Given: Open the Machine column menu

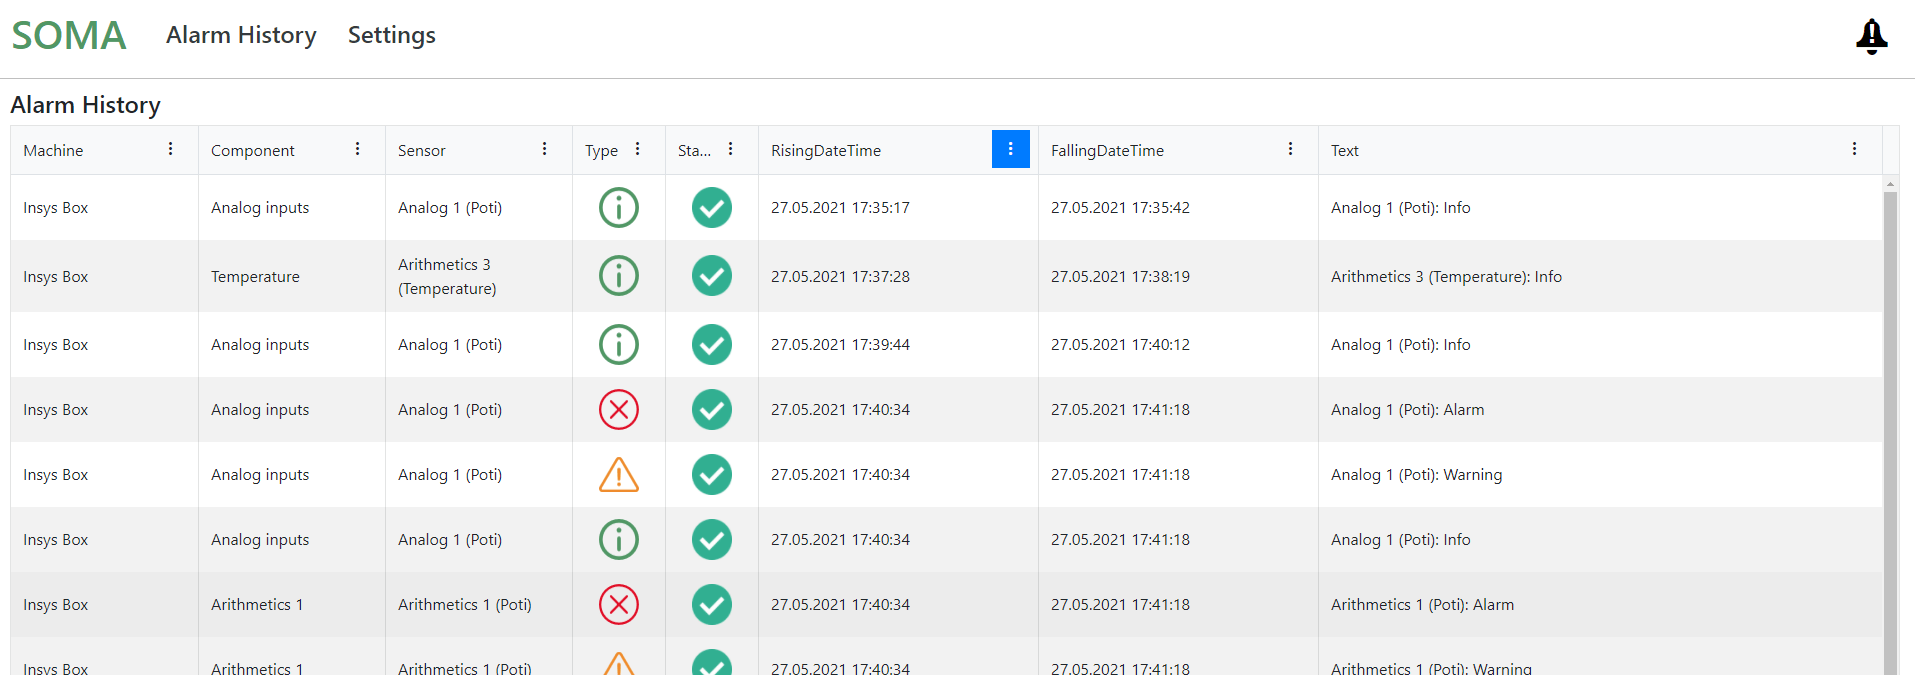Looking at the screenshot, I should [171, 149].
